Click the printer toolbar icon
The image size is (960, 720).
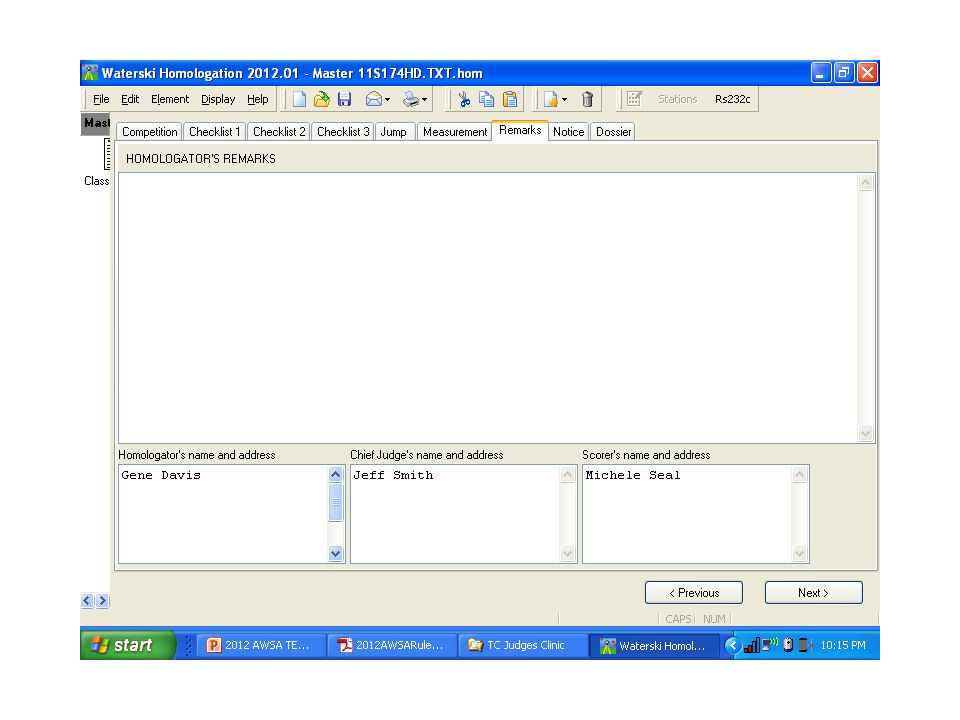pyautogui.click(x=411, y=99)
